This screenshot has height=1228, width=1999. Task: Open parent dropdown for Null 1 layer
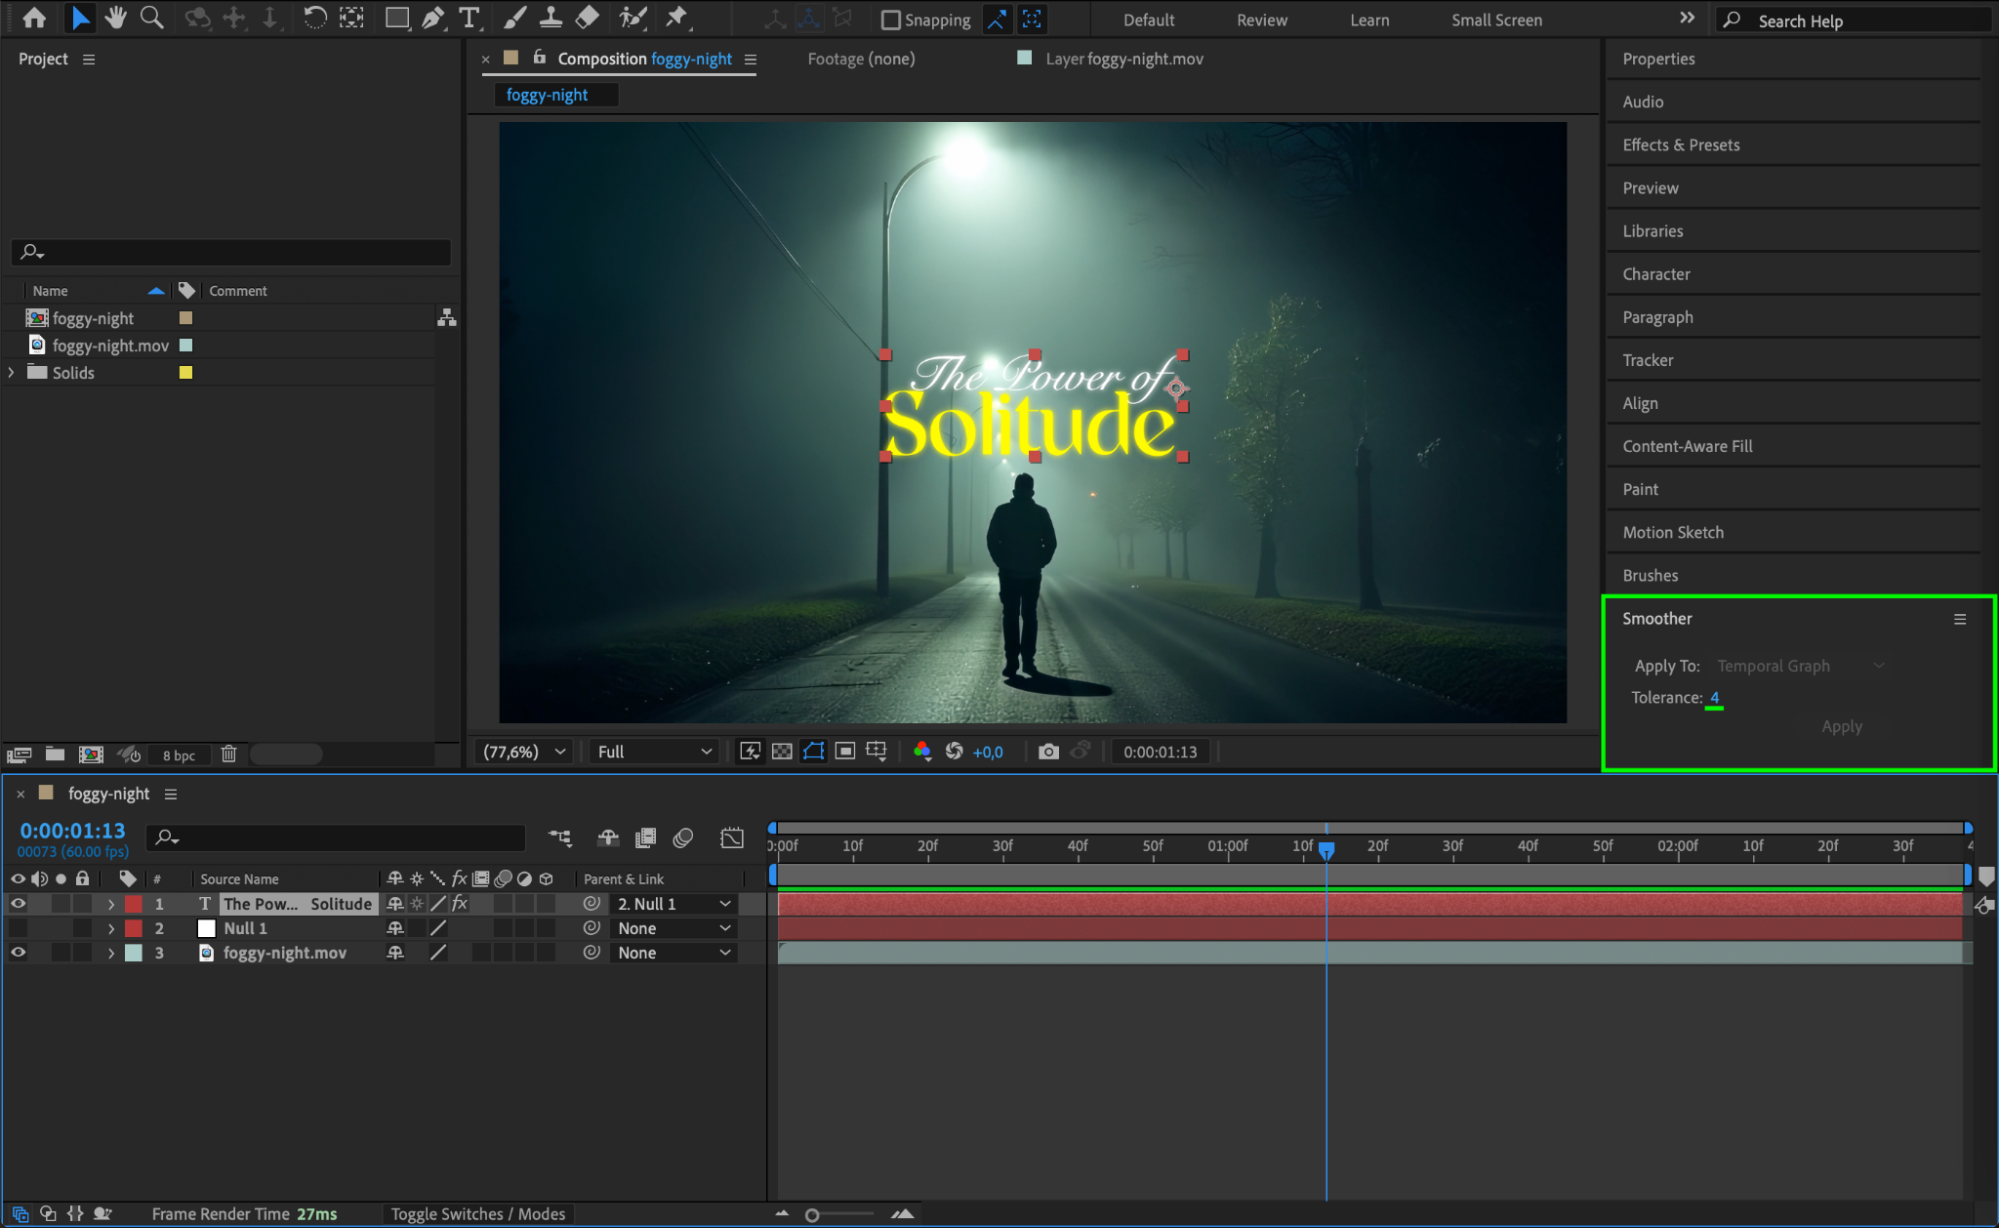point(674,928)
